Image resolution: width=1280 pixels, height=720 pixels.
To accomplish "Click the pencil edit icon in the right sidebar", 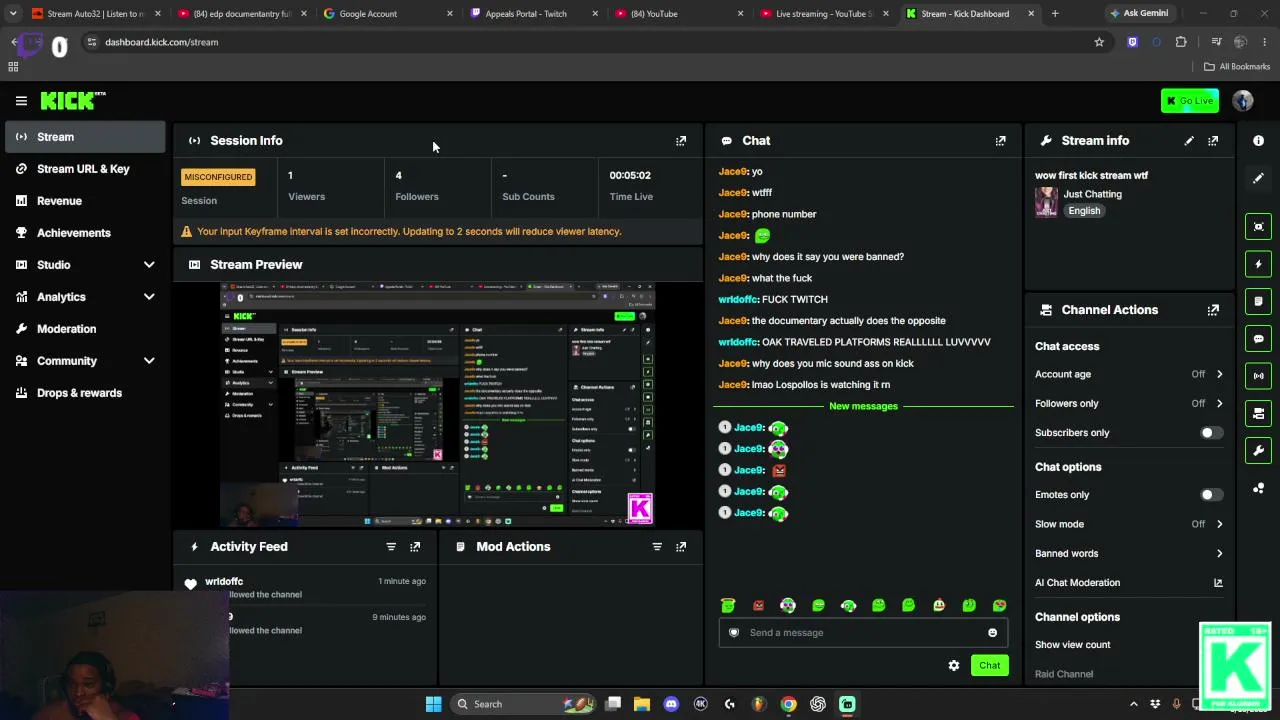I will (1258, 178).
